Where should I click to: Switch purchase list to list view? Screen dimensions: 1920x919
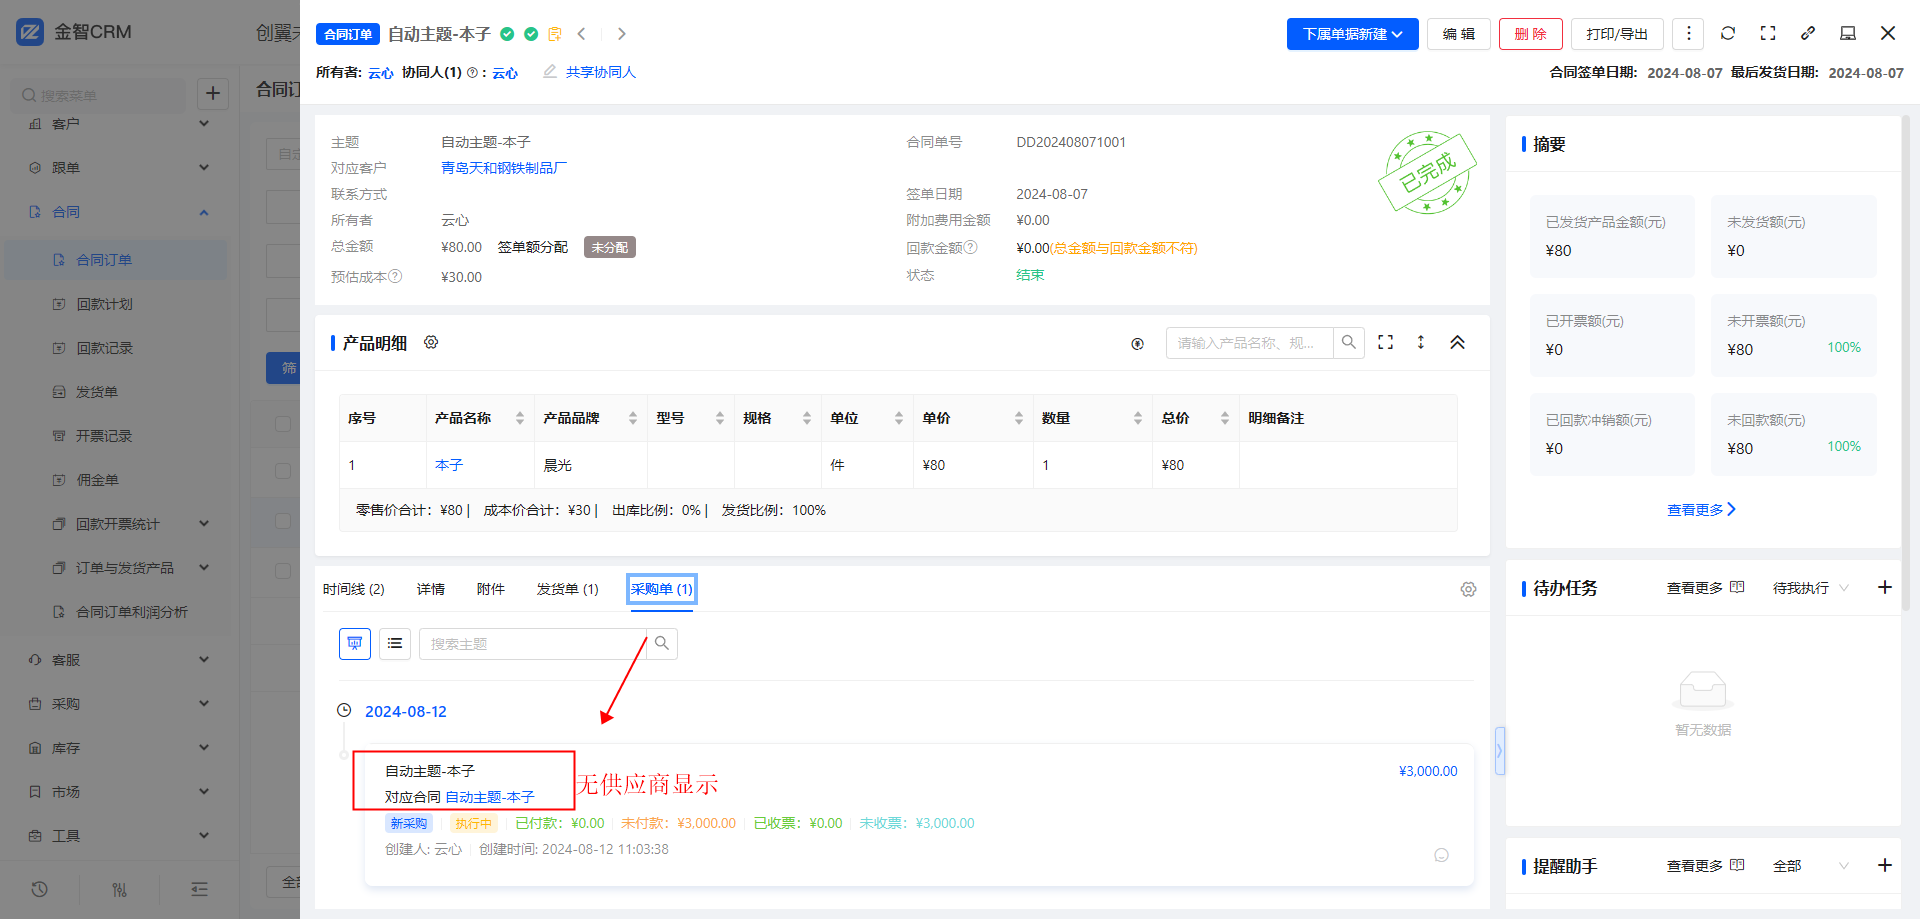pyautogui.click(x=395, y=644)
